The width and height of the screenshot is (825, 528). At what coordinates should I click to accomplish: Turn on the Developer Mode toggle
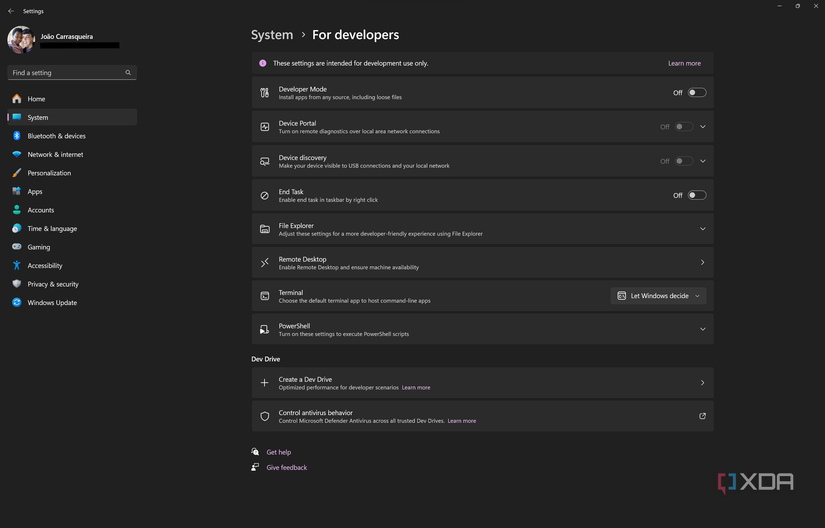(x=696, y=93)
